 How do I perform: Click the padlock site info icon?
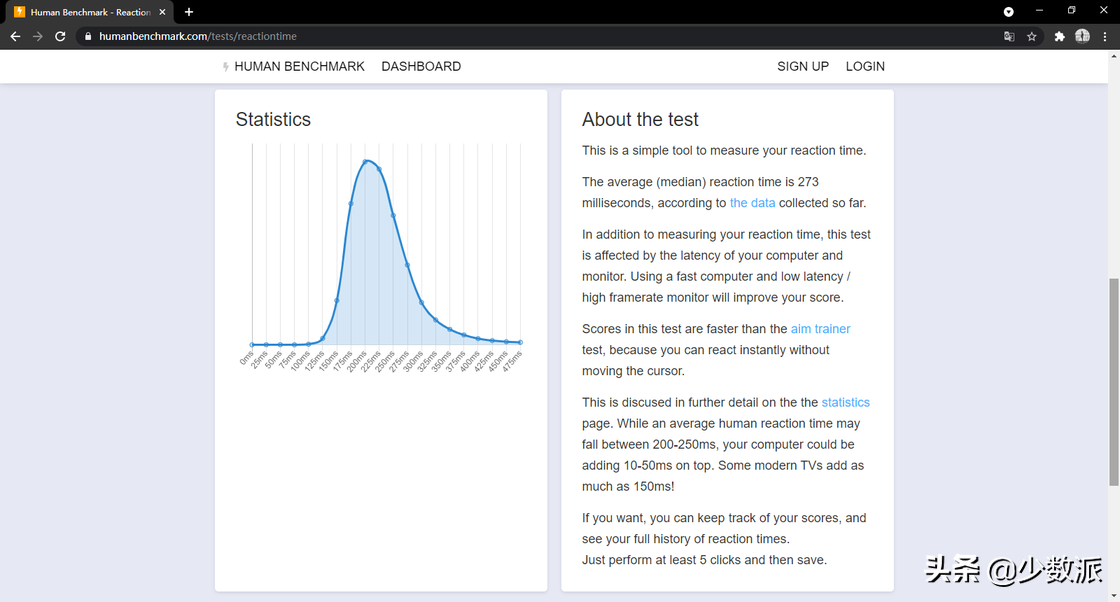(x=88, y=36)
